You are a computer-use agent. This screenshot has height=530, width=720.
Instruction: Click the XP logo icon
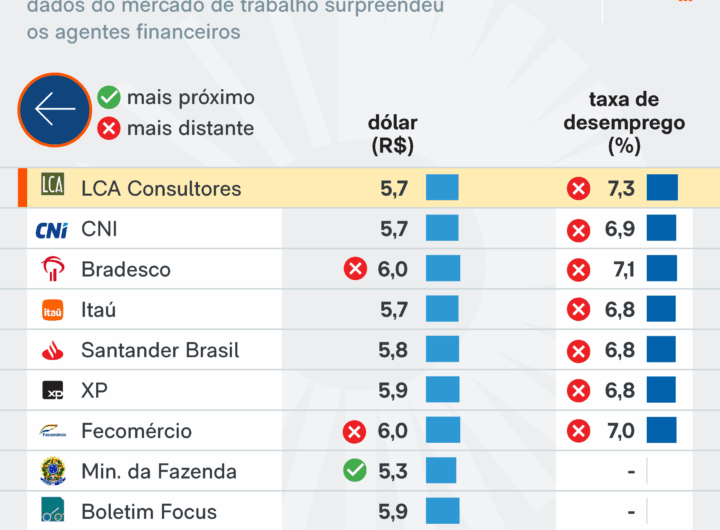pyautogui.click(x=52, y=391)
